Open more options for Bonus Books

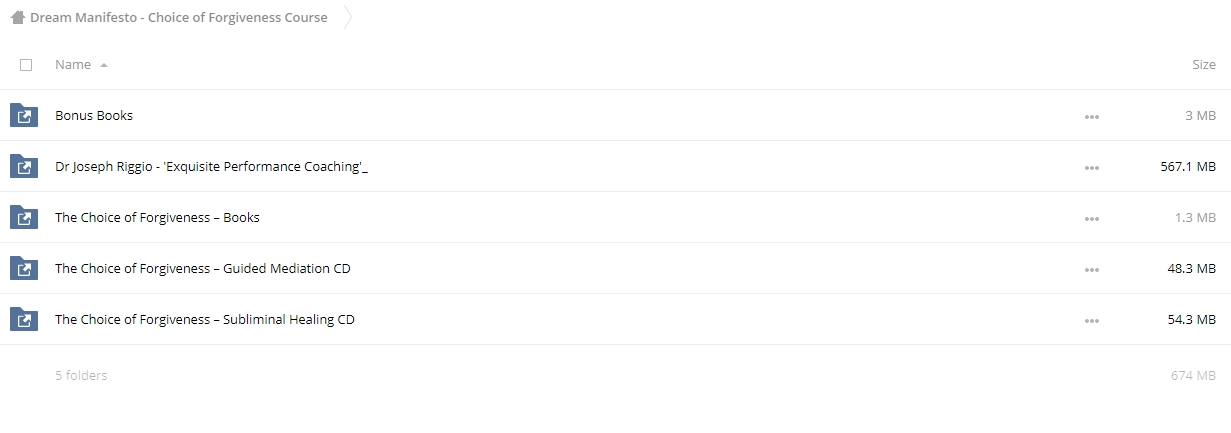click(1091, 117)
